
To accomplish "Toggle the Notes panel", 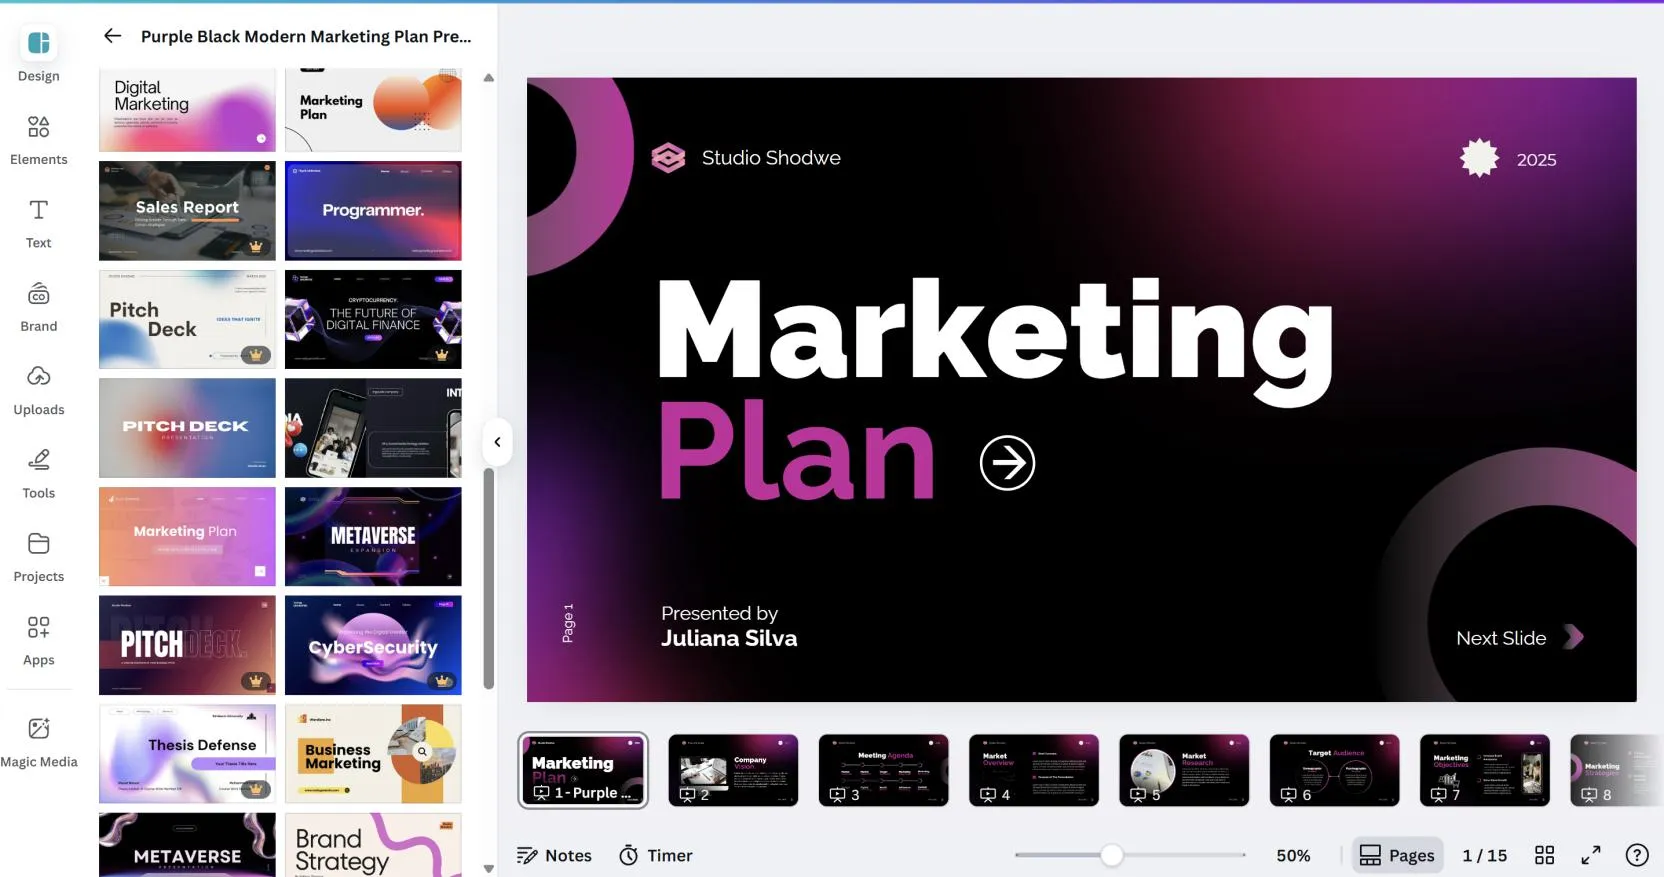I will pos(554,855).
